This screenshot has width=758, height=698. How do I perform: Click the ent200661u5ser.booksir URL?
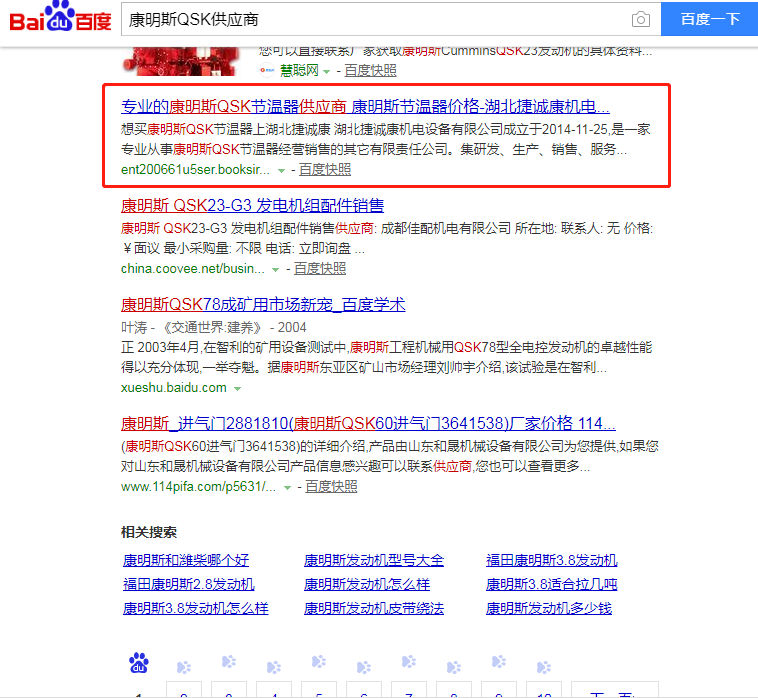[x=195, y=170]
